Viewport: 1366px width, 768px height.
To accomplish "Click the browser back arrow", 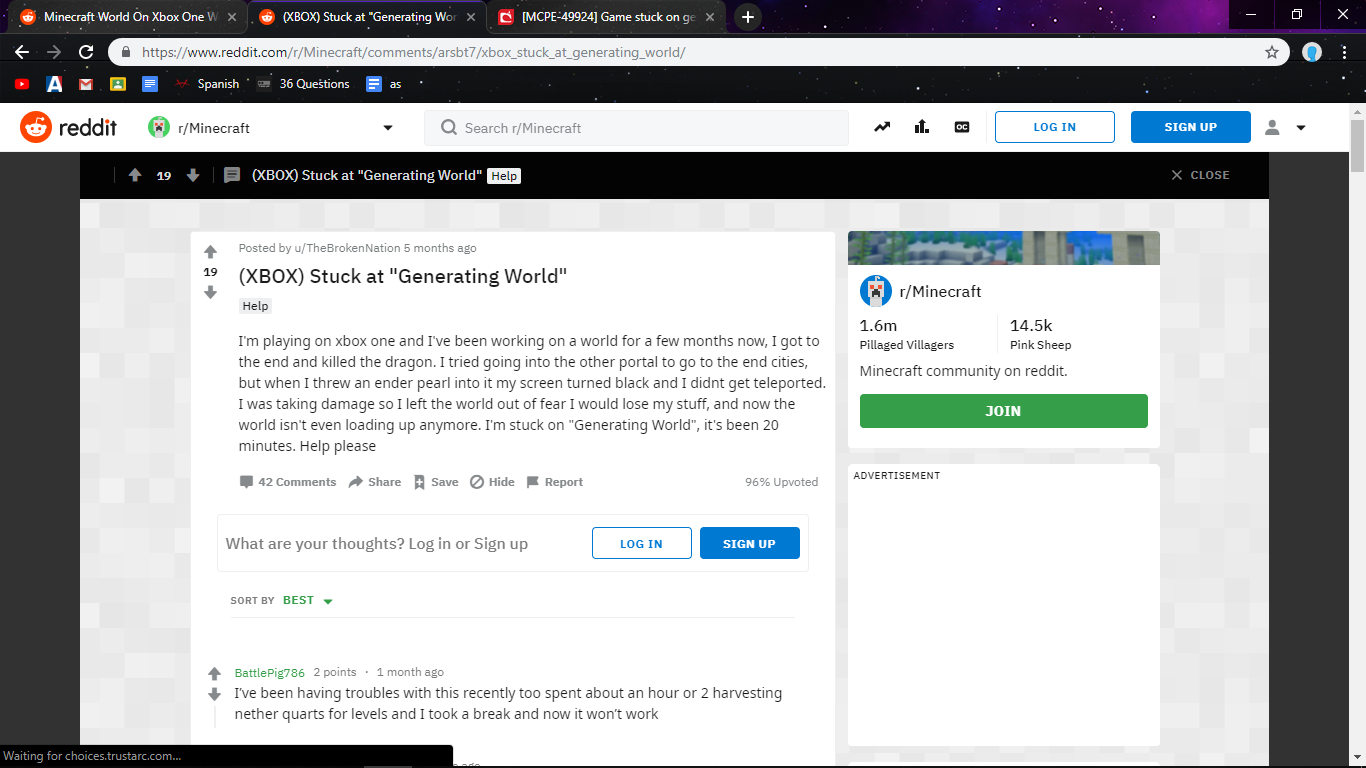I will [x=22, y=52].
